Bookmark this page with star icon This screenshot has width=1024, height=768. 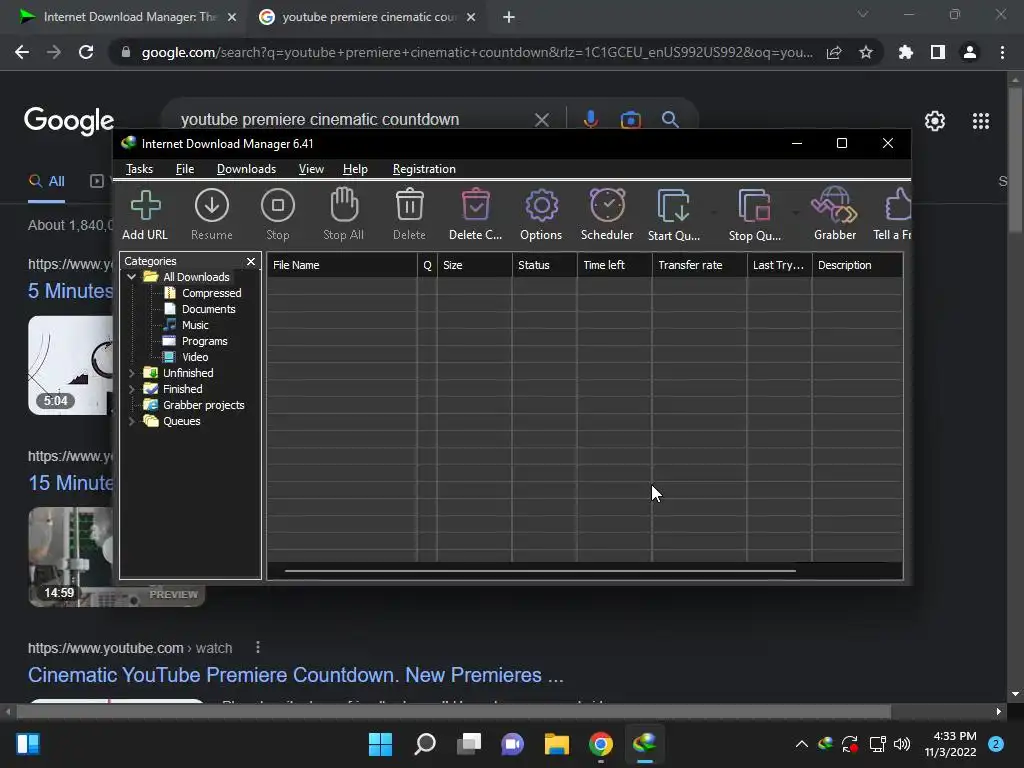[865, 52]
